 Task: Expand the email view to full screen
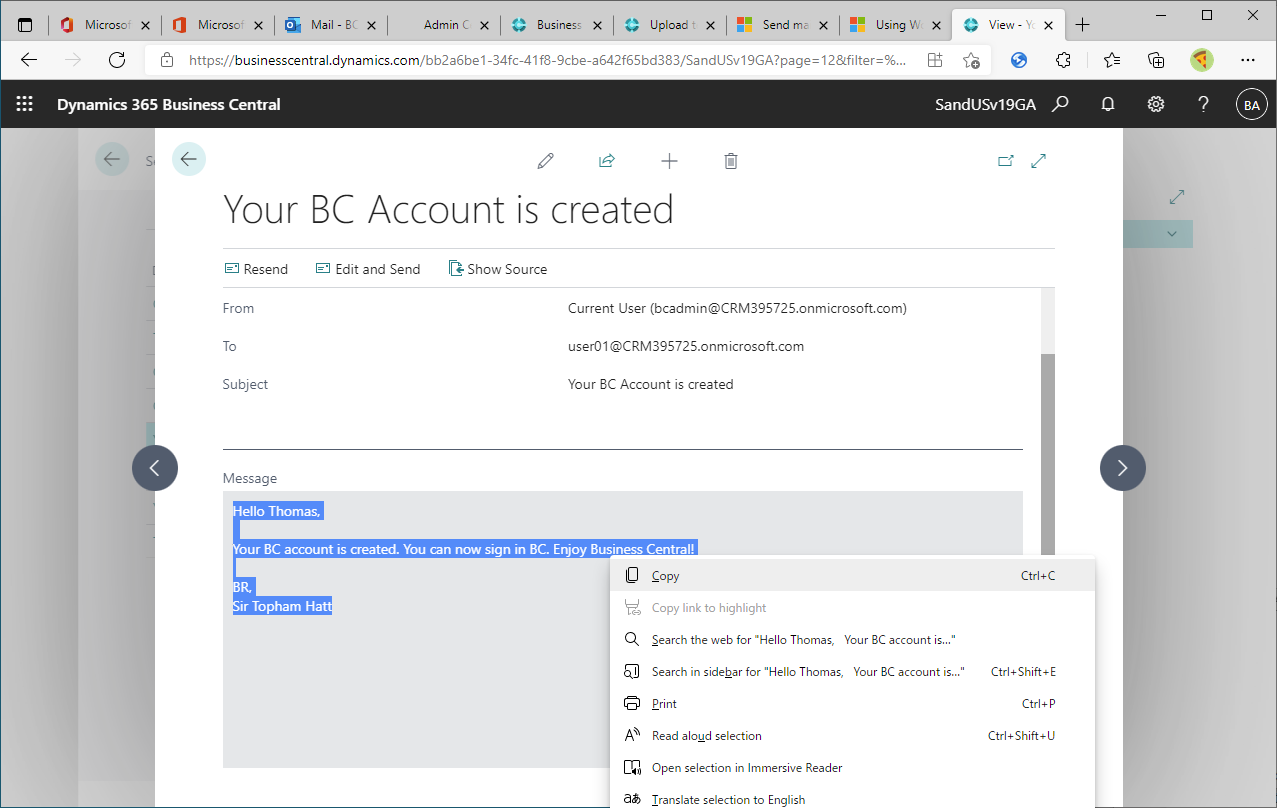pyautogui.click(x=1038, y=160)
